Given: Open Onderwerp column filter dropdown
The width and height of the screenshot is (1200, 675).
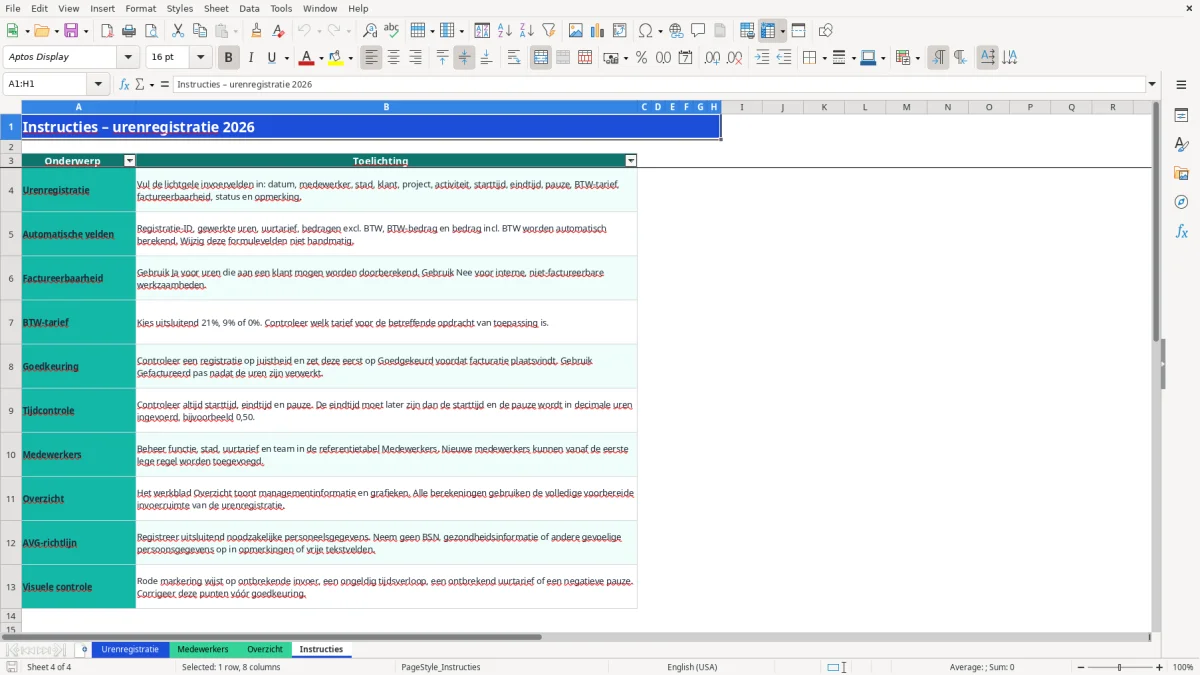Looking at the screenshot, I should 129,160.
